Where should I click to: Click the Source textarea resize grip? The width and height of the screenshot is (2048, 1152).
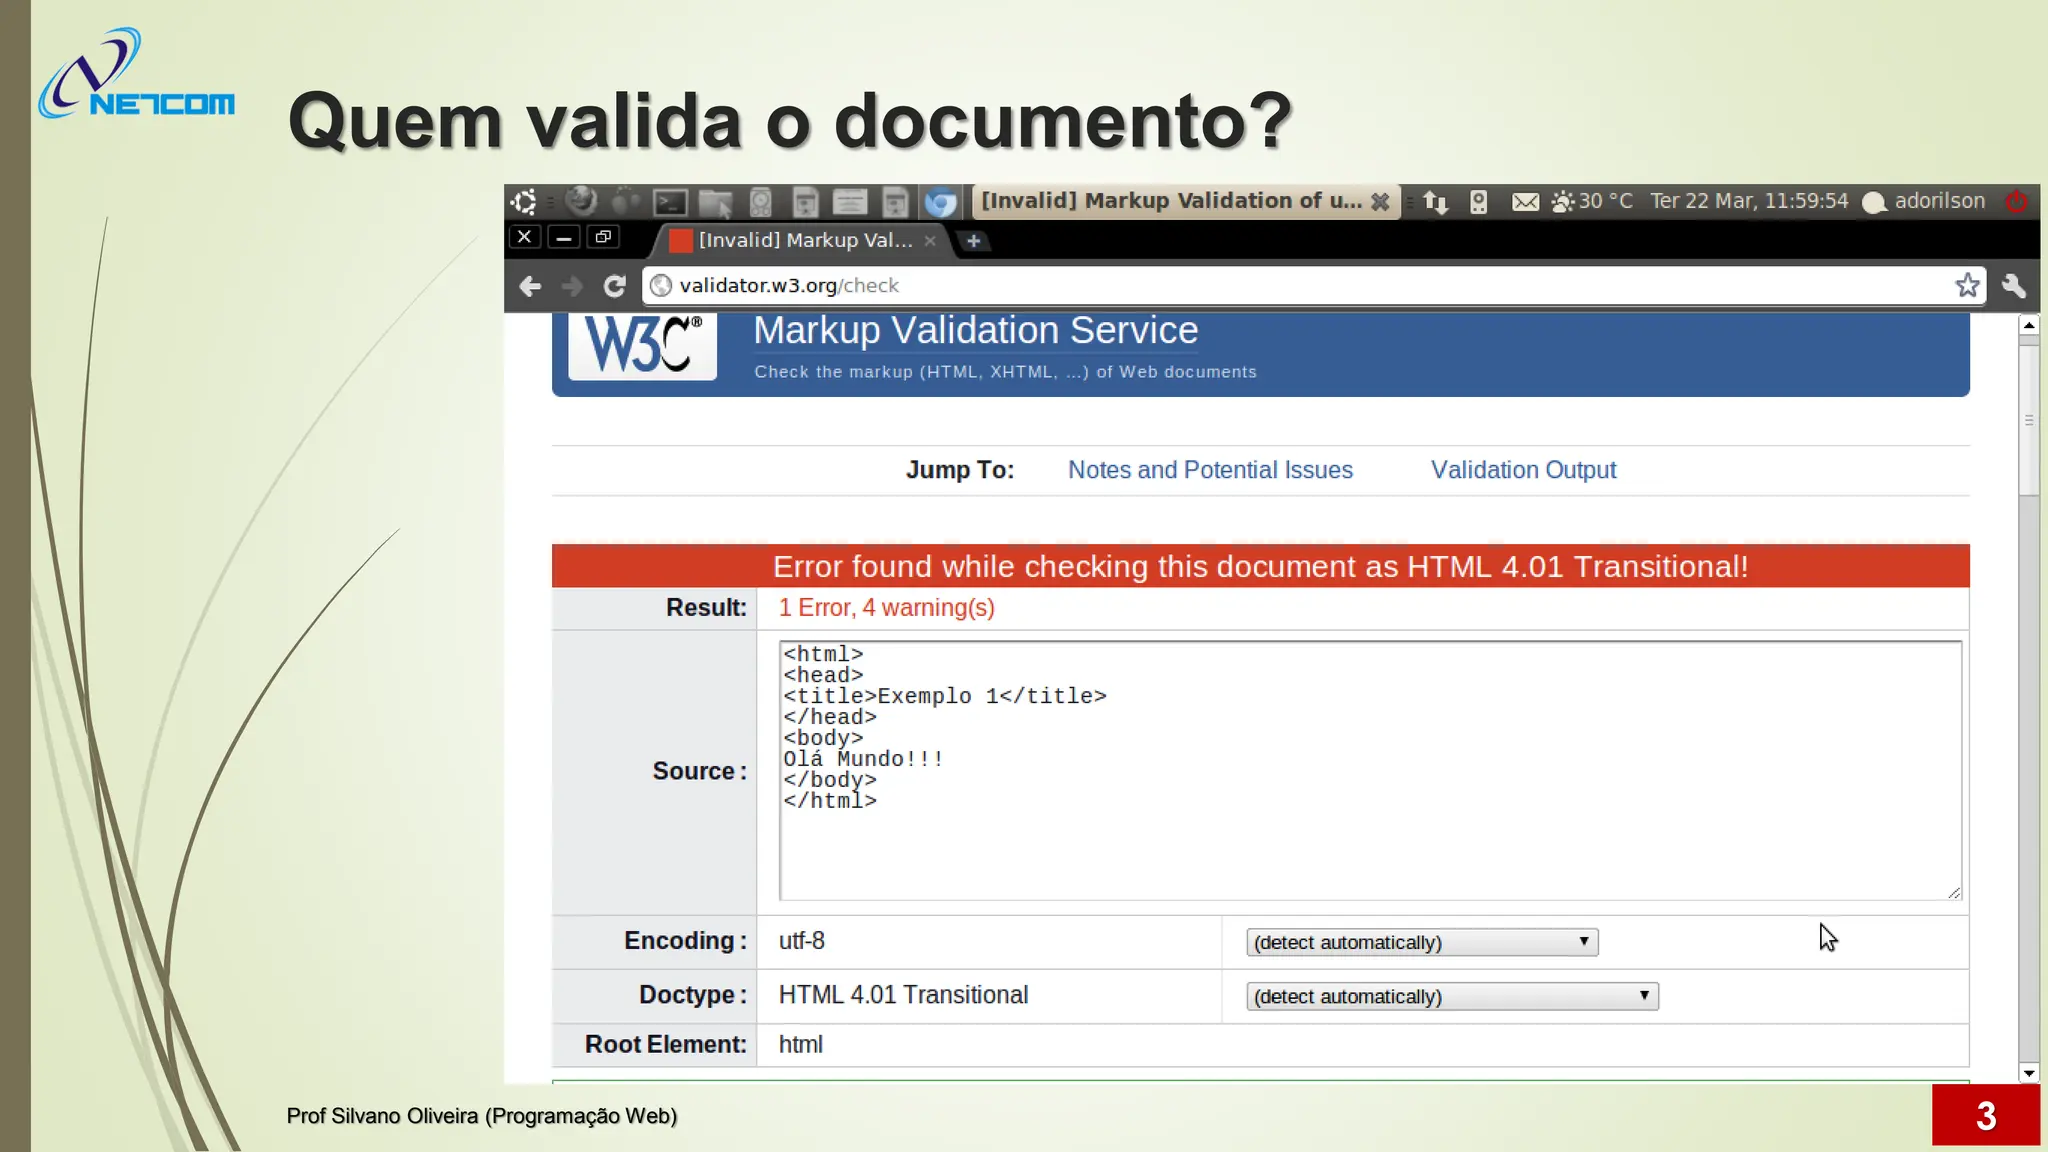click(1954, 892)
